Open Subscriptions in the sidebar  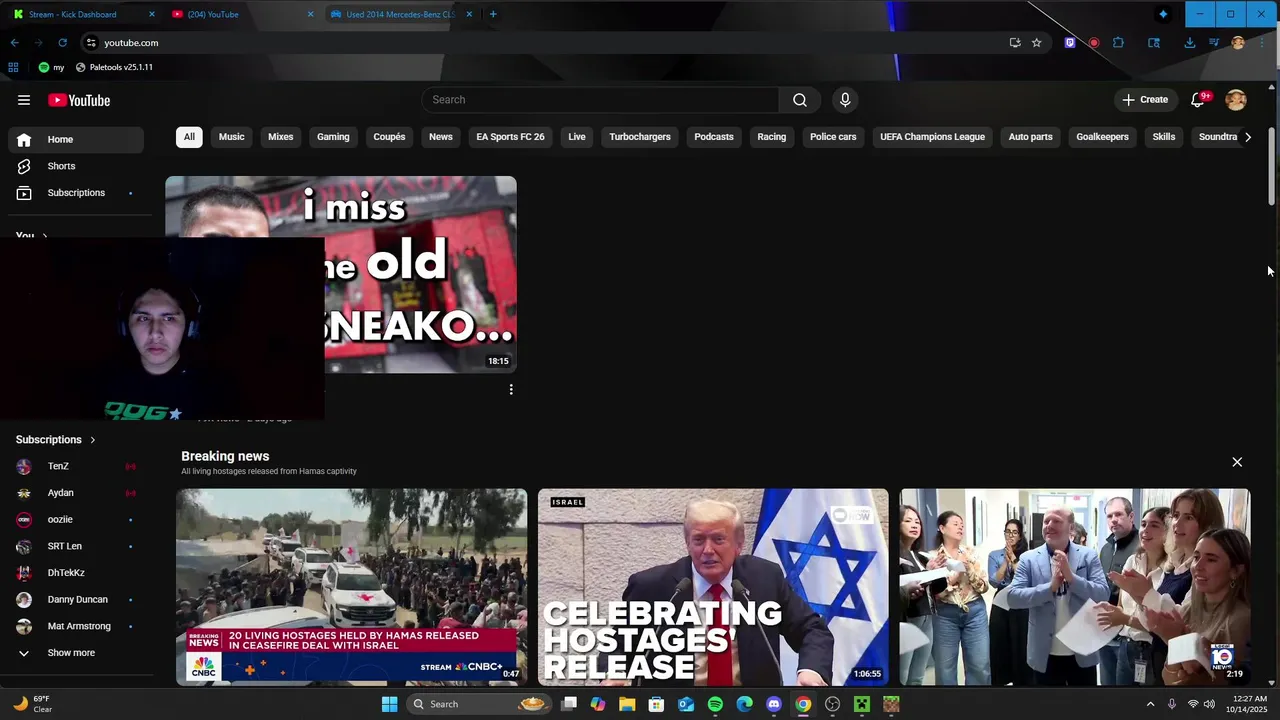76,193
